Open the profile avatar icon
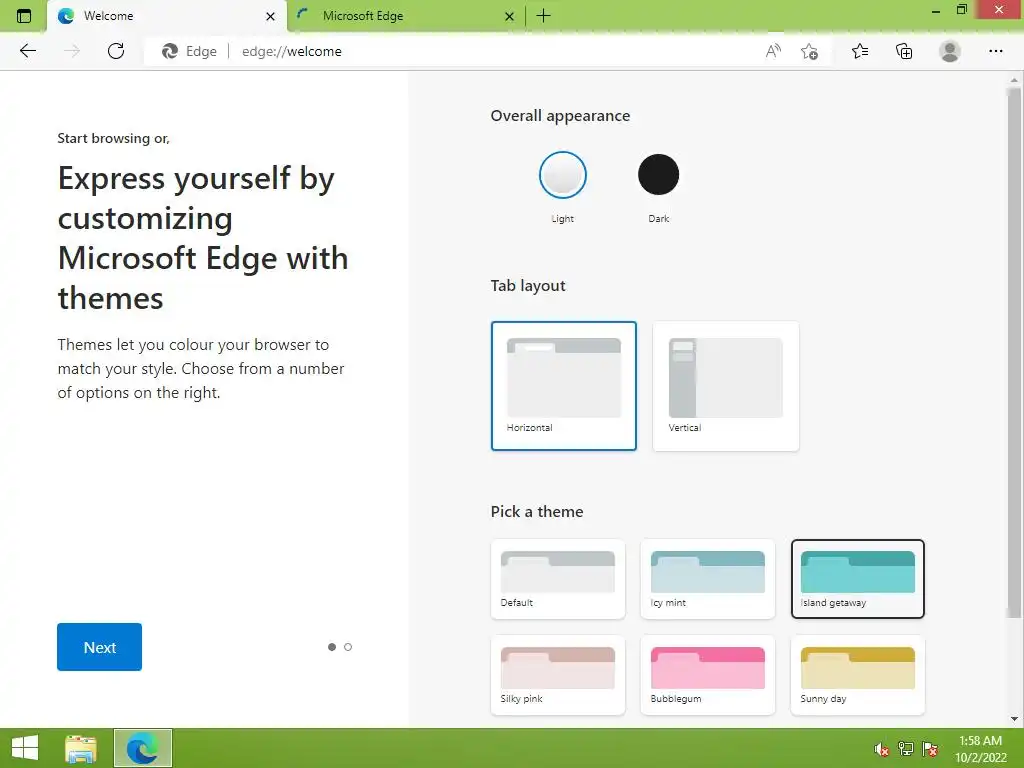The width and height of the screenshot is (1024, 768). point(950,51)
